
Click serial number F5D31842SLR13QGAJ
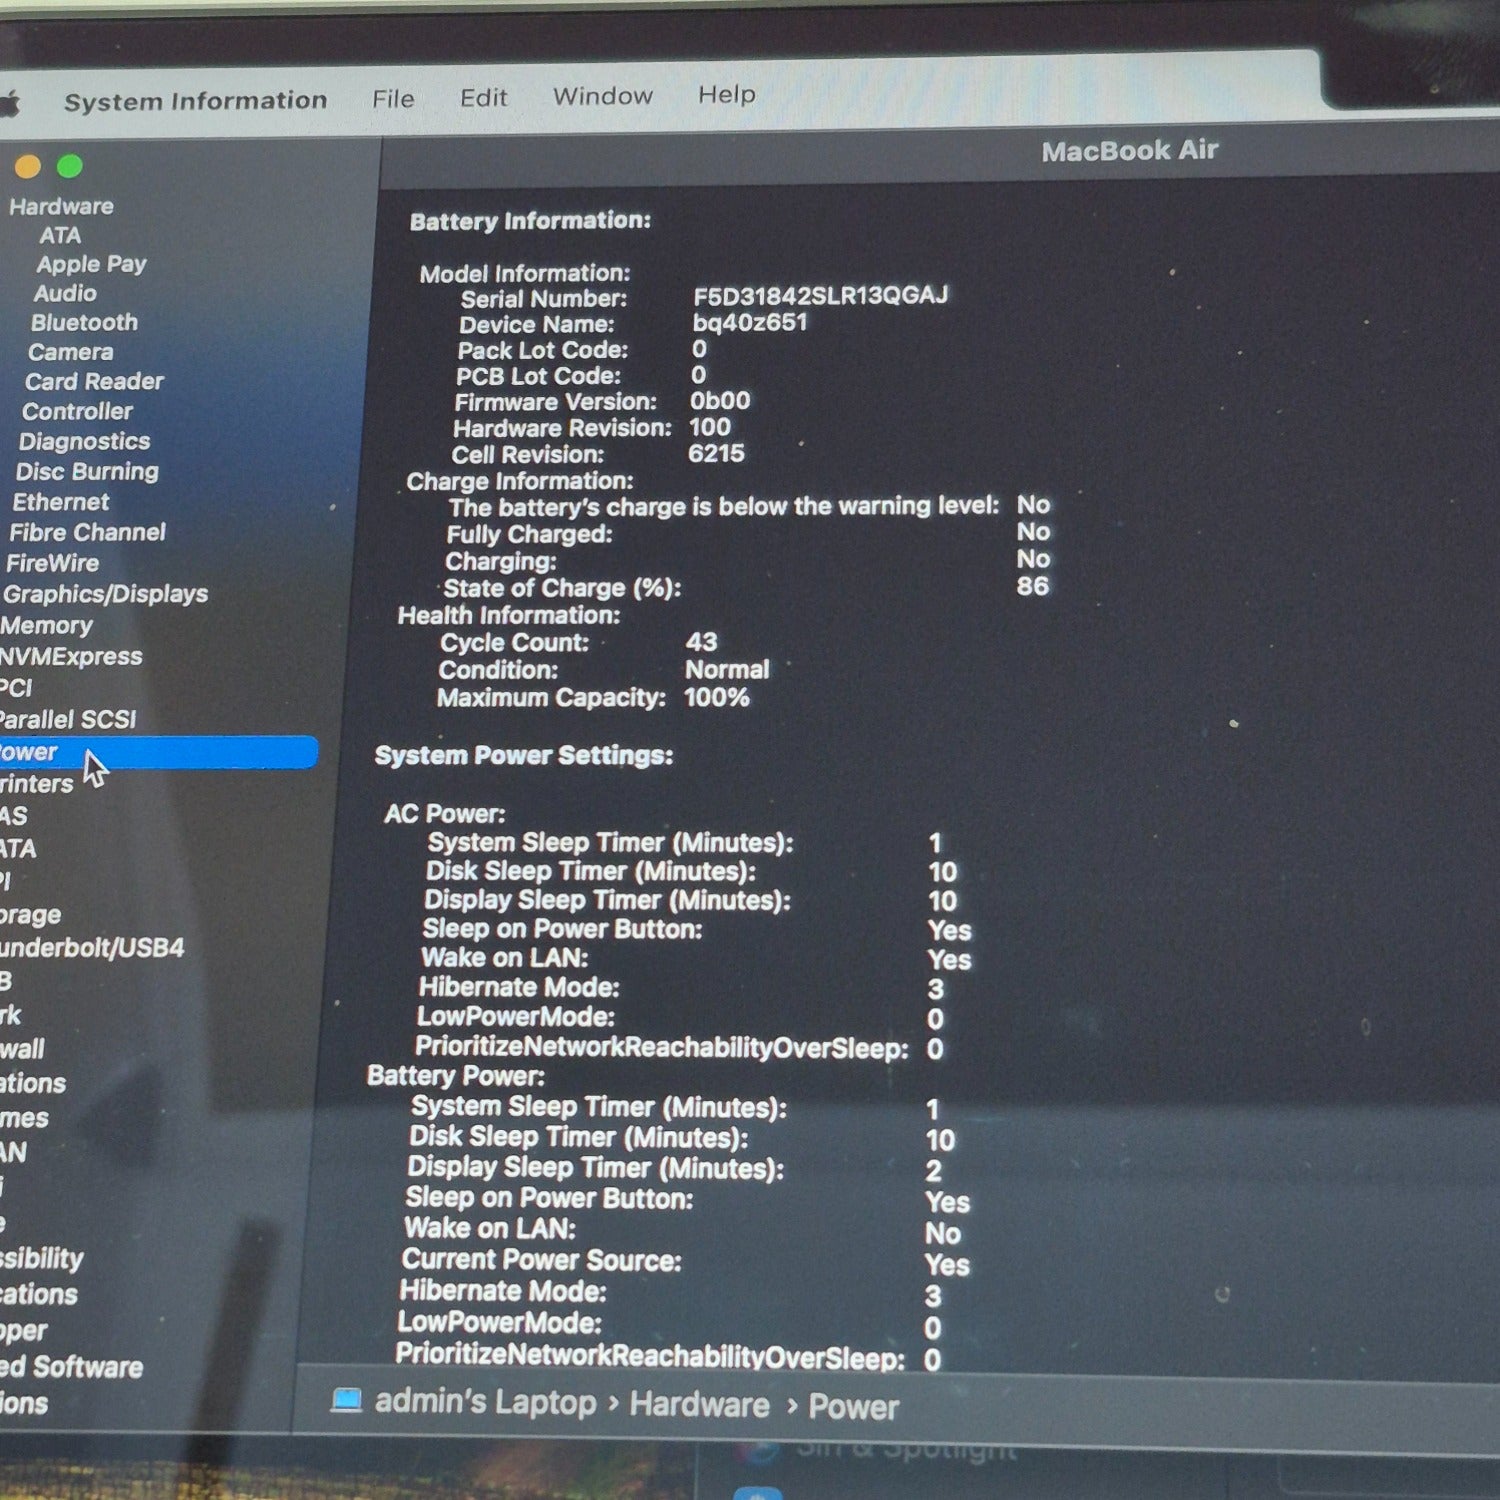coord(820,296)
